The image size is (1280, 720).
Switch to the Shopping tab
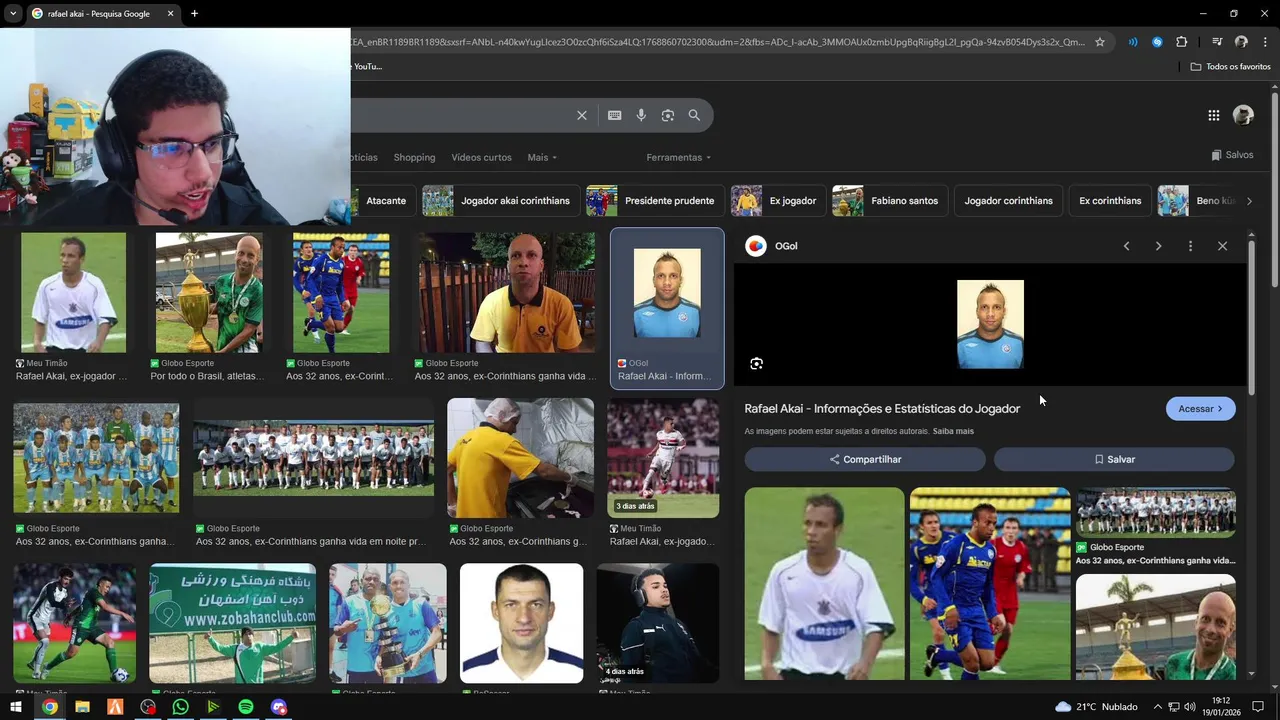click(x=414, y=157)
